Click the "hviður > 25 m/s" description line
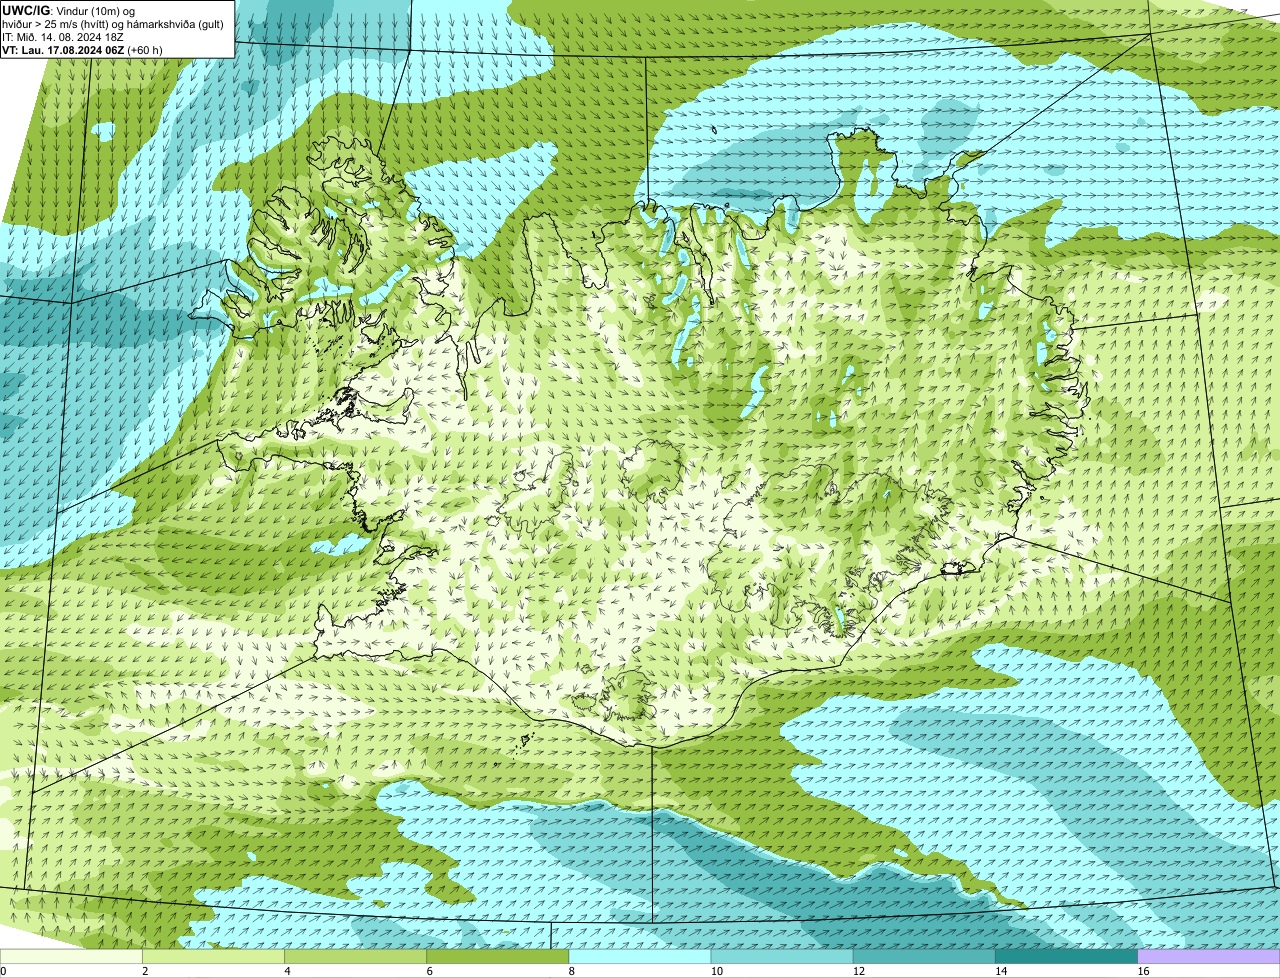Screen dimensions: 1280x978 pyautogui.click(x=113, y=24)
